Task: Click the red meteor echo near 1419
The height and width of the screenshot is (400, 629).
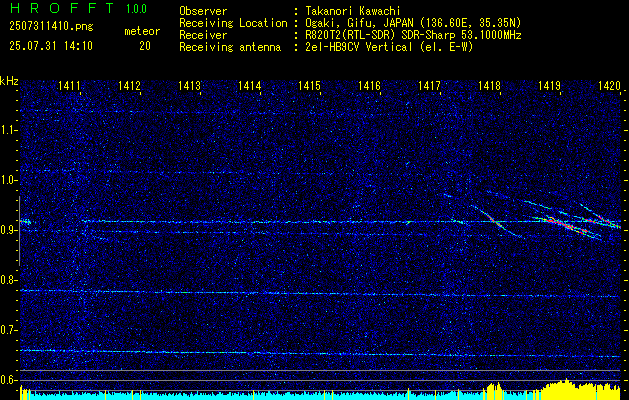Action: [568, 225]
